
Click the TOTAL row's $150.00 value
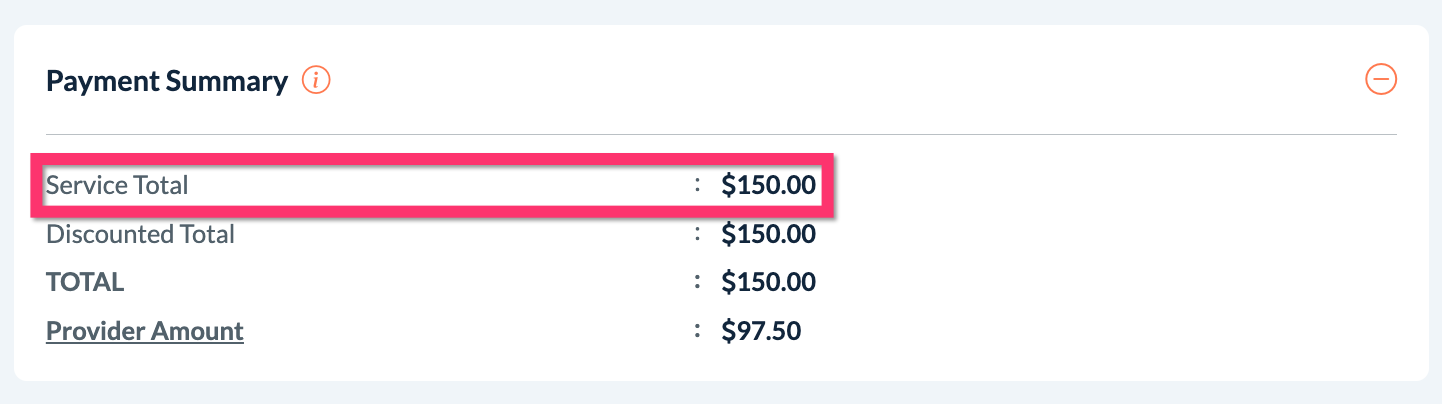768,282
